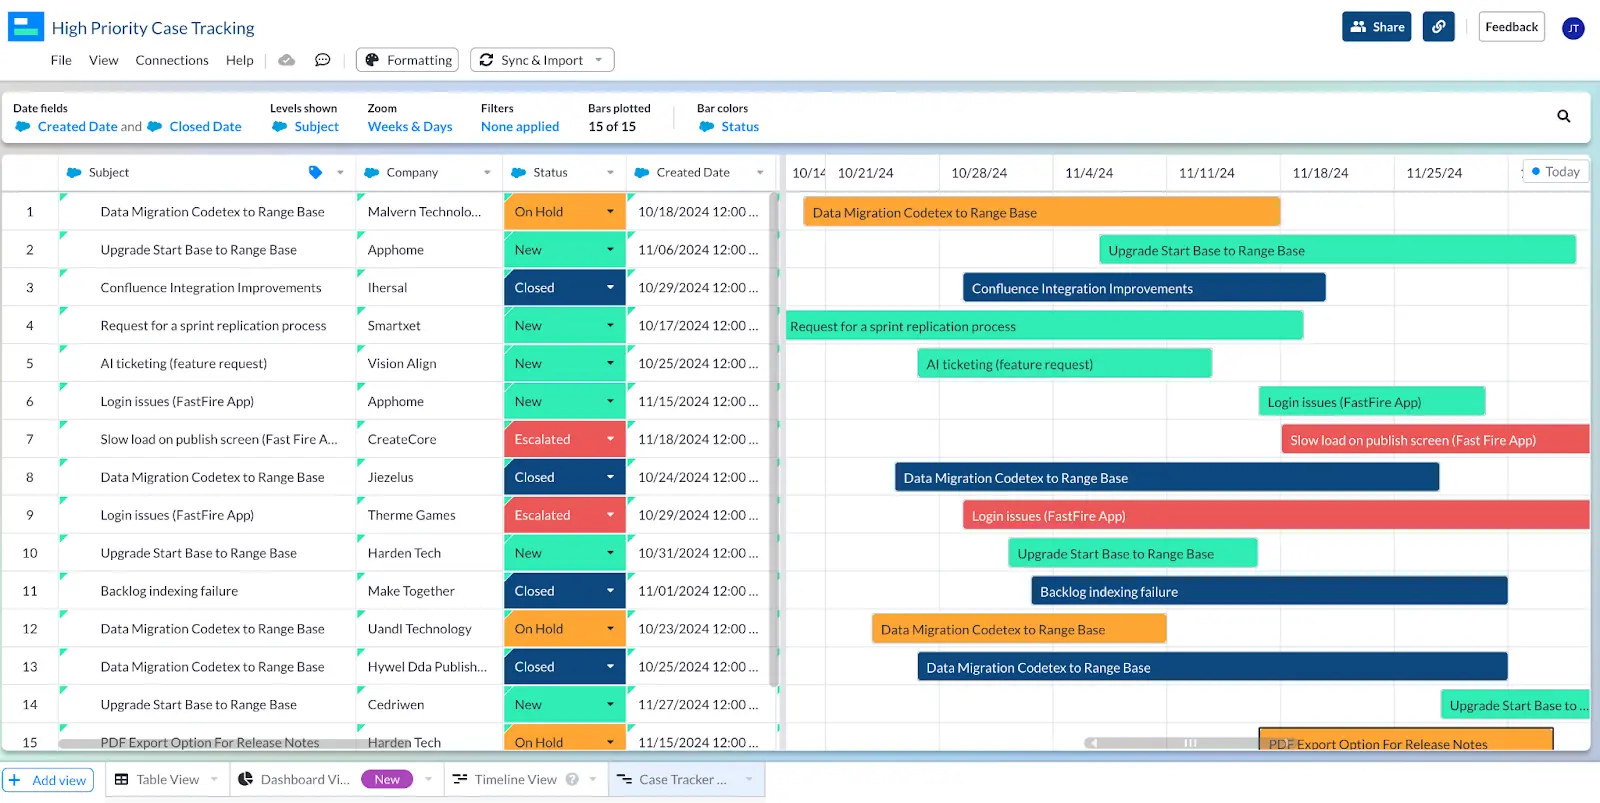
Task: Click the table grid icon of Table View
Action: [x=121, y=779]
